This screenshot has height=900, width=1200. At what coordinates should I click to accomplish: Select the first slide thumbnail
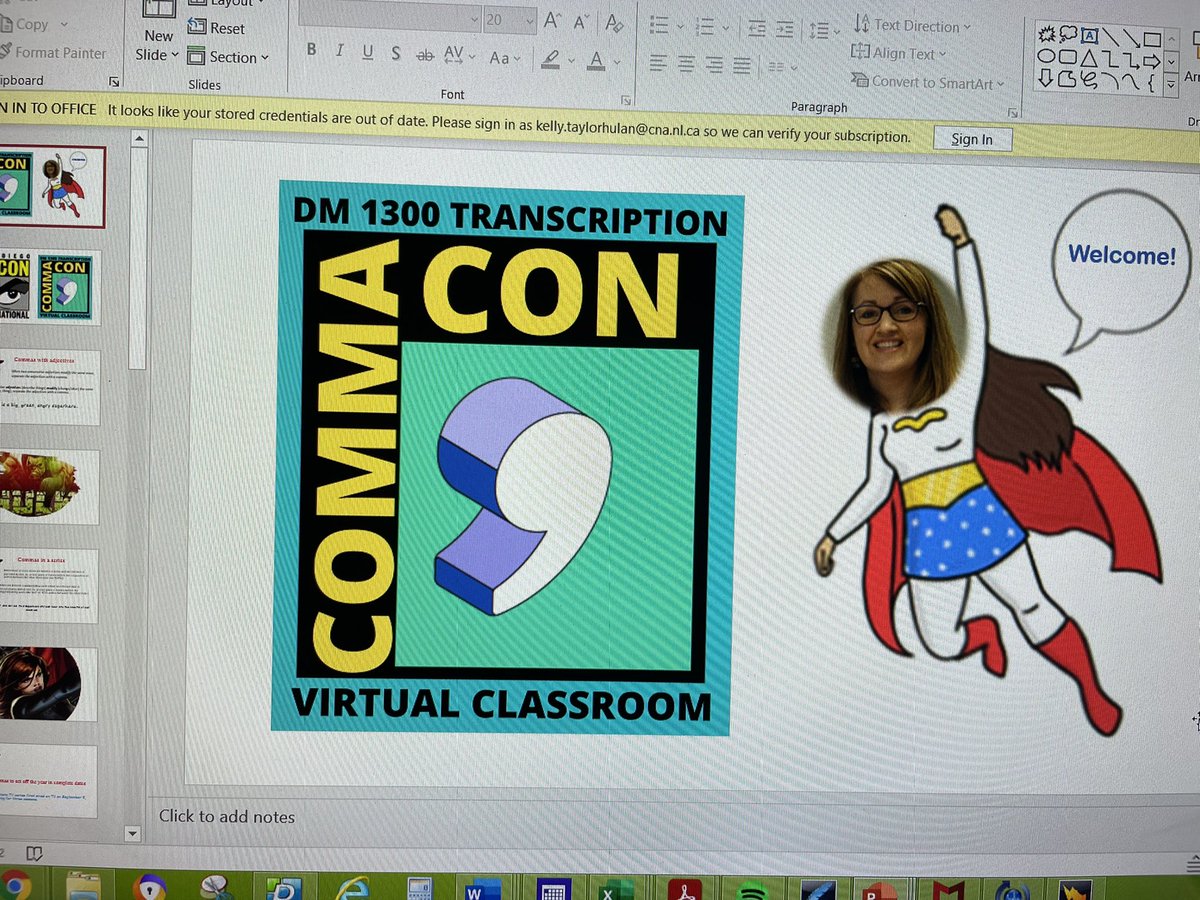pyautogui.click(x=52, y=187)
